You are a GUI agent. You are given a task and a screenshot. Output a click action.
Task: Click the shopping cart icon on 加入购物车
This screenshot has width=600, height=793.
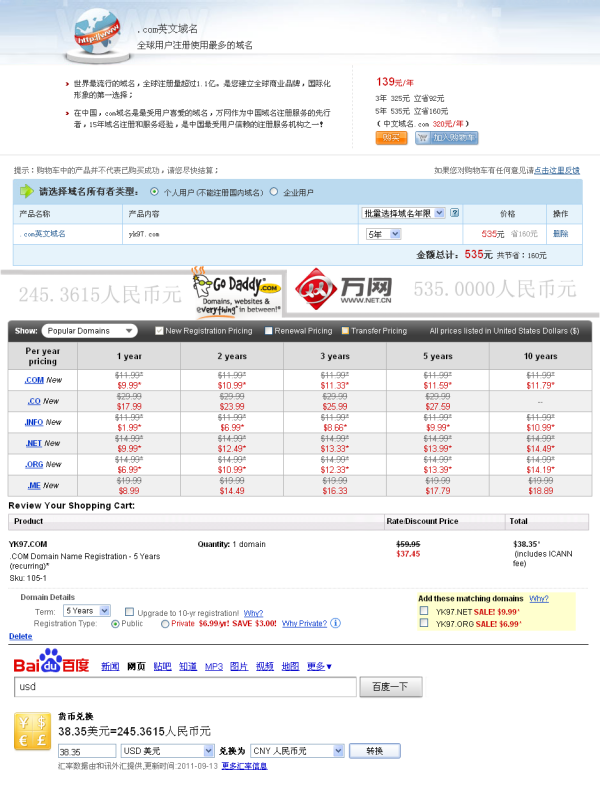[x=423, y=138]
